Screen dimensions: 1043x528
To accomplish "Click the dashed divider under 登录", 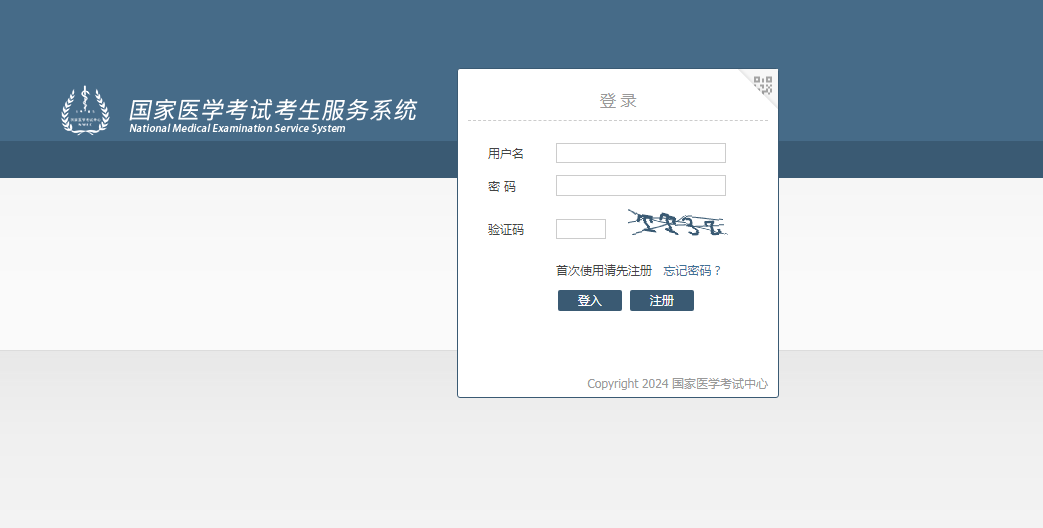I will pos(617,121).
